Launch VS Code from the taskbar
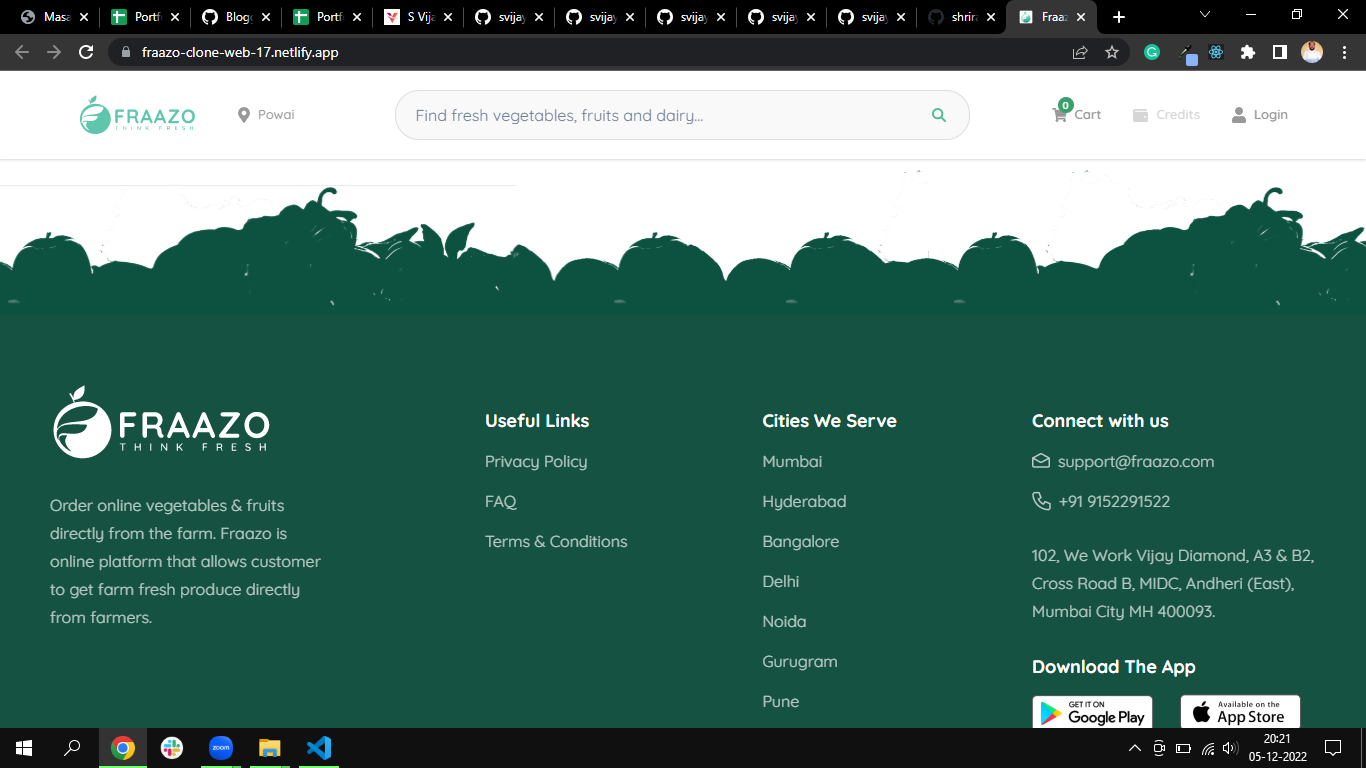The width and height of the screenshot is (1366, 768). (318, 747)
